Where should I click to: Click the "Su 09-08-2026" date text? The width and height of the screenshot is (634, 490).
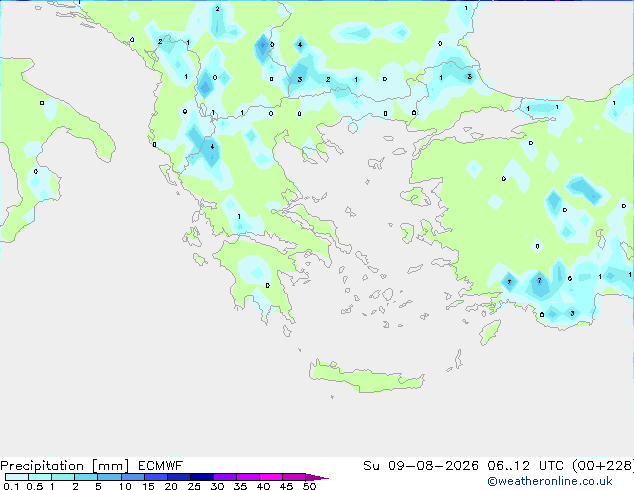pyautogui.click(x=421, y=465)
